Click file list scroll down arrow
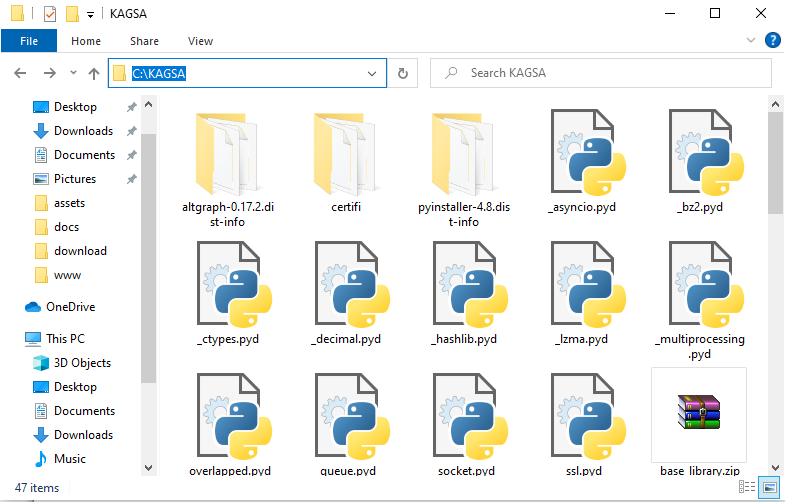The width and height of the screenshot is (785, 502). (775, 468)
